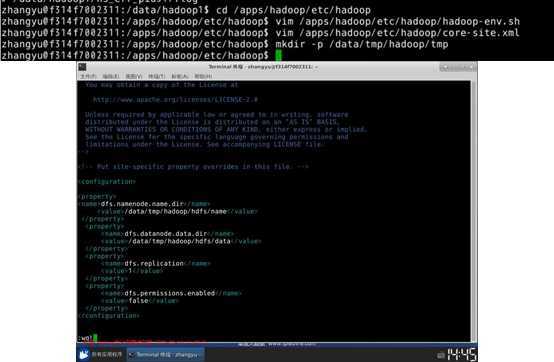Image resolution: width=554 pixels, height=362 pixels.
Task: Click the vim core-site.xml command line
Action: click(x=397, y=33)
